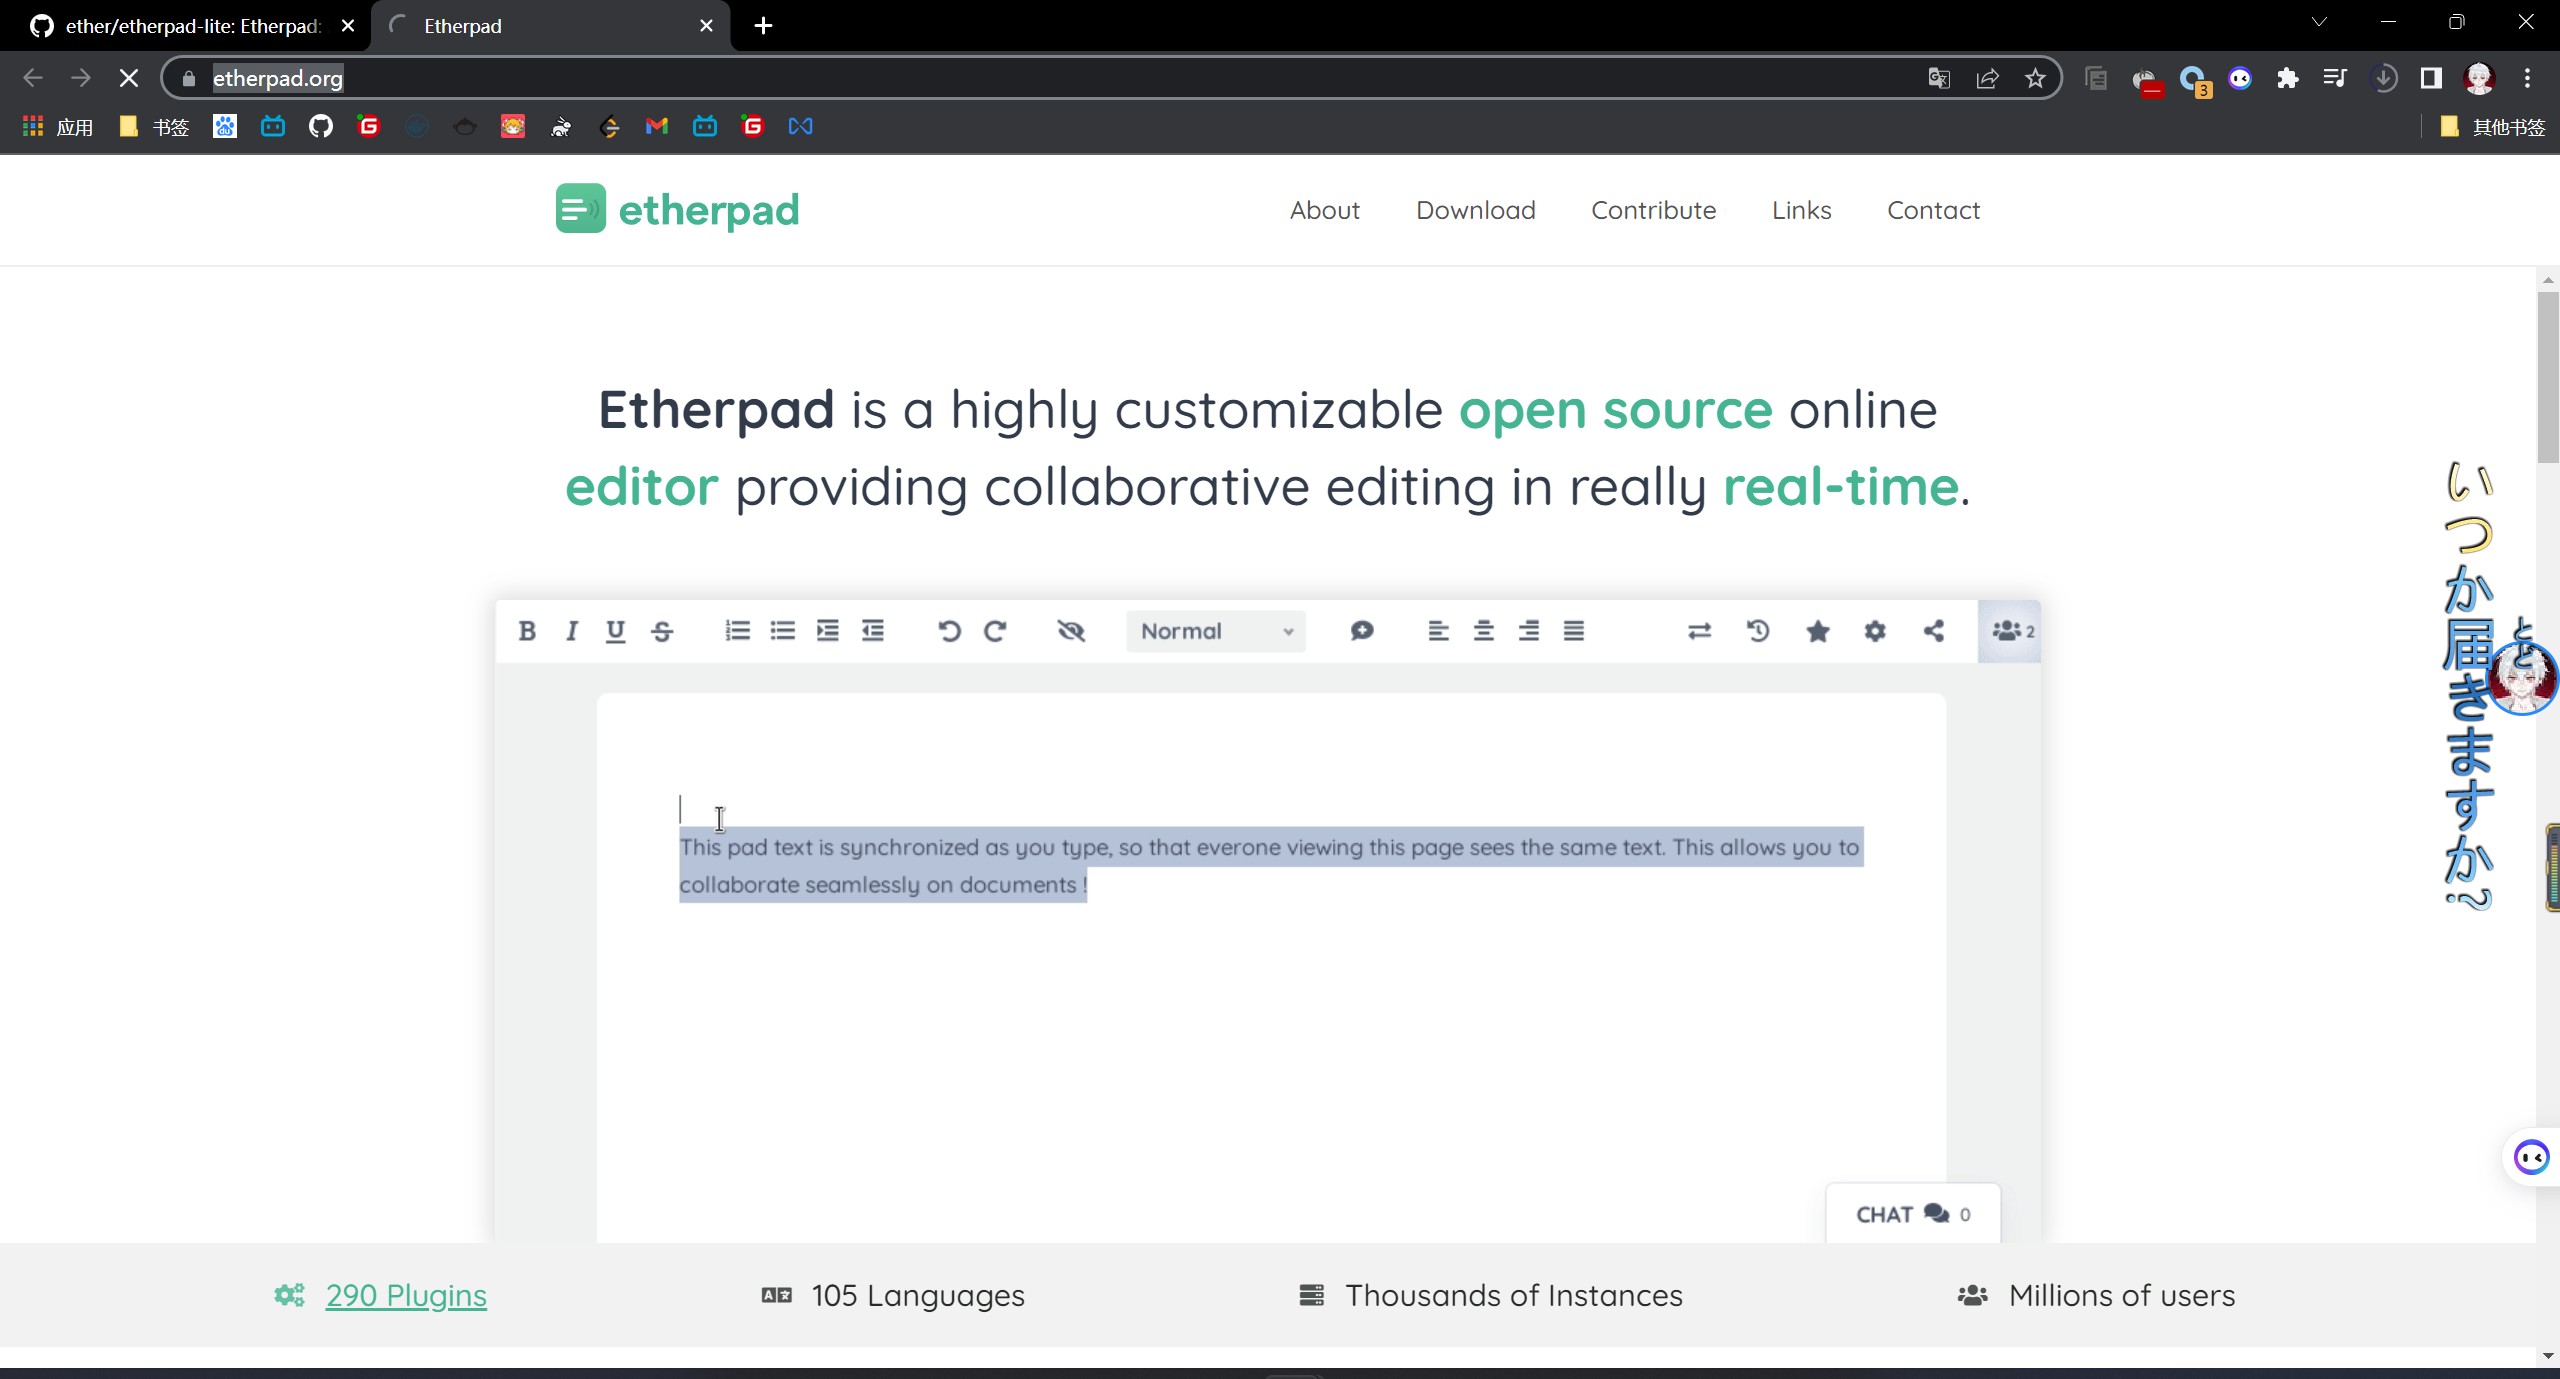Insert an ordered numbered list
This screenshot has width=2560, height=1379.
[737, 631]
